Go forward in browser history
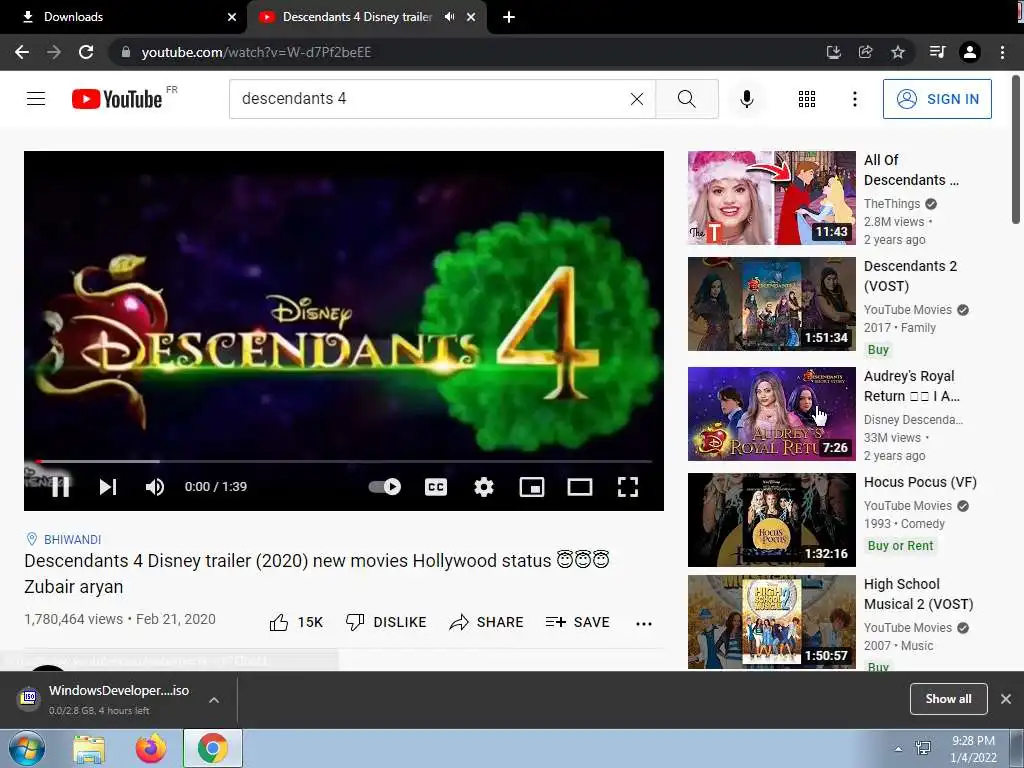This screenshot has height=768, width=1024. [54, 52]
